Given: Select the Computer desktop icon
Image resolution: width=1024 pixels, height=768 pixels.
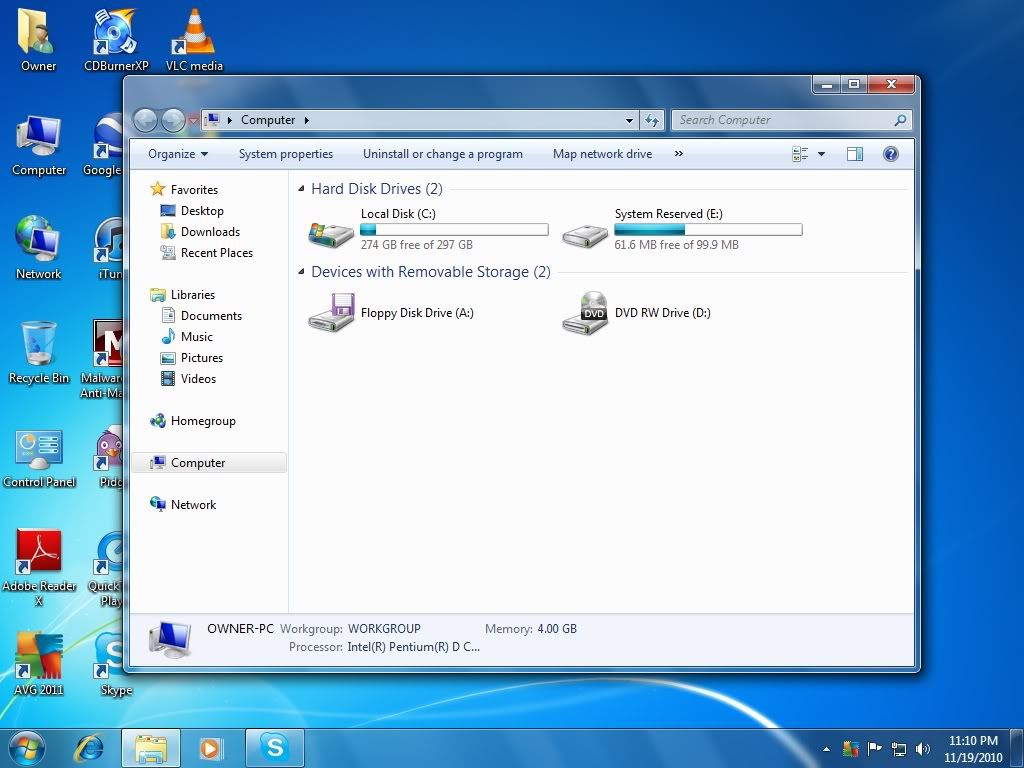Looking at the screenshot, I should coord(39,145).
